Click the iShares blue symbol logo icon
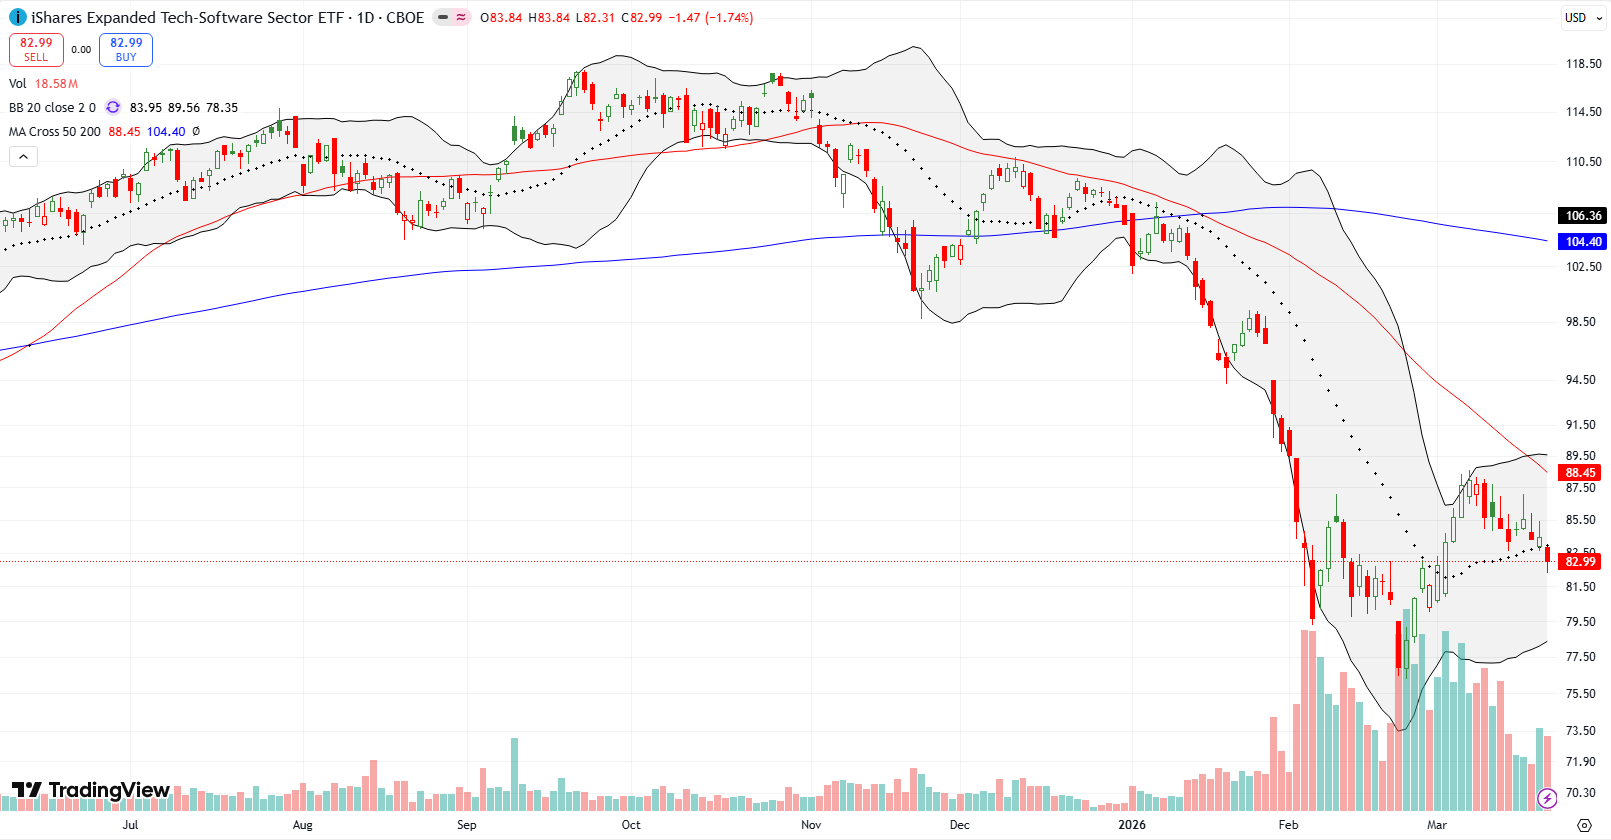This screenshot has width=1611, height=840. pos(18,18)
